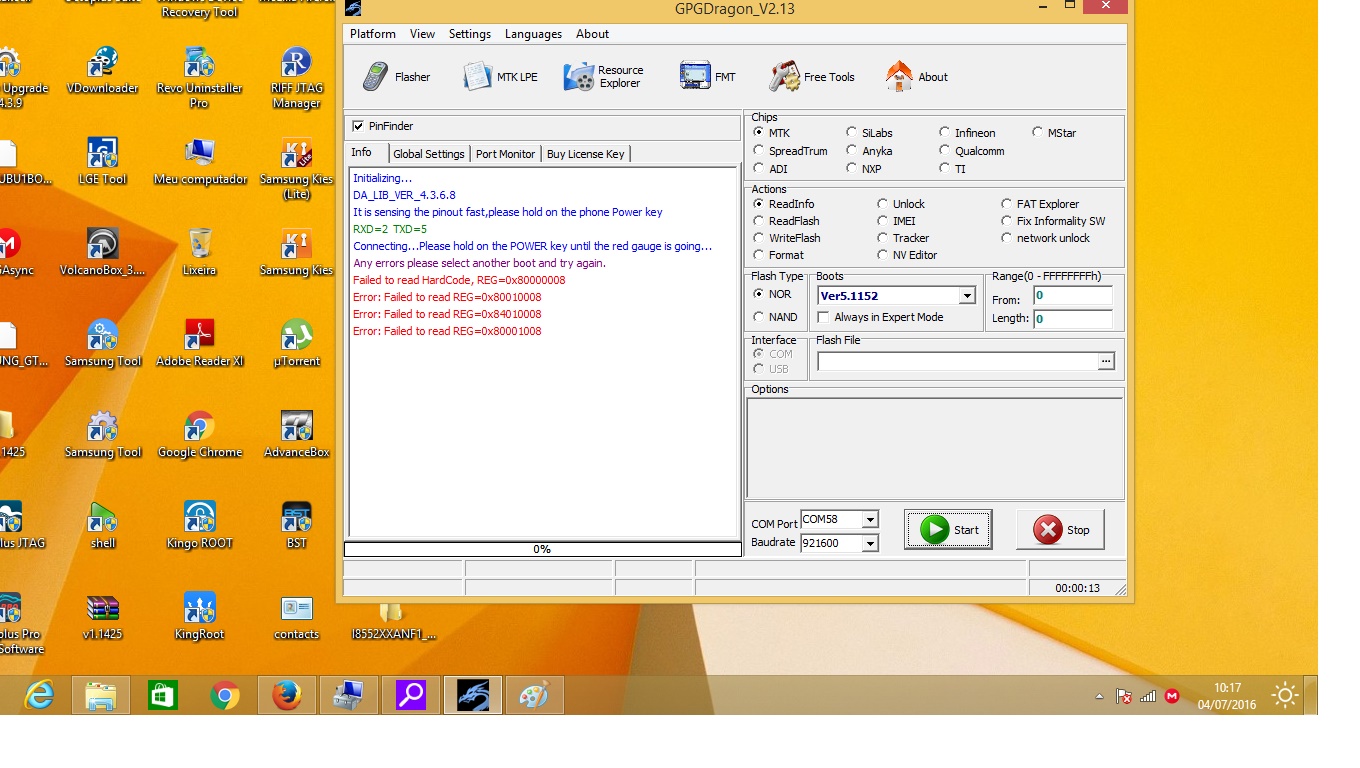The height and width of the screenshot is (768, 1360).
Task: Open AdvanceBox desktop shortcut
Action: 296,434
